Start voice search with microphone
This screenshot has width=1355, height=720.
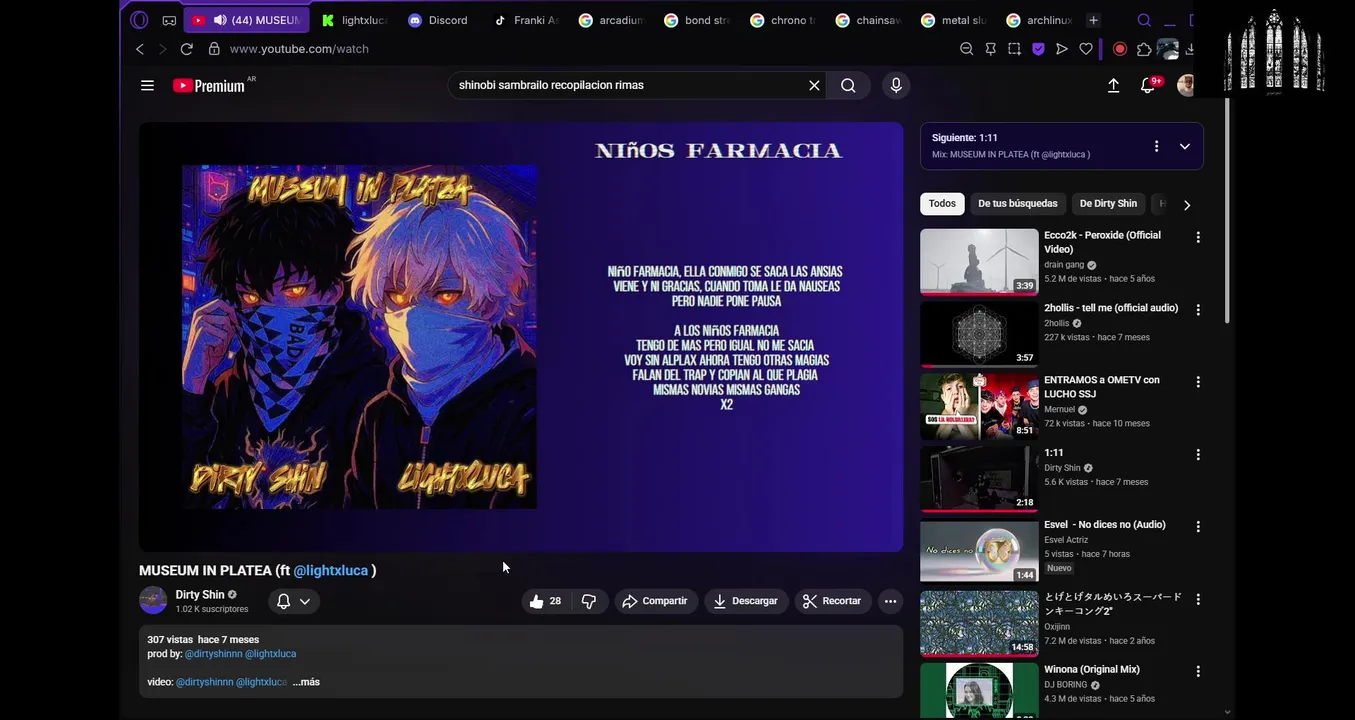point(896,85)
